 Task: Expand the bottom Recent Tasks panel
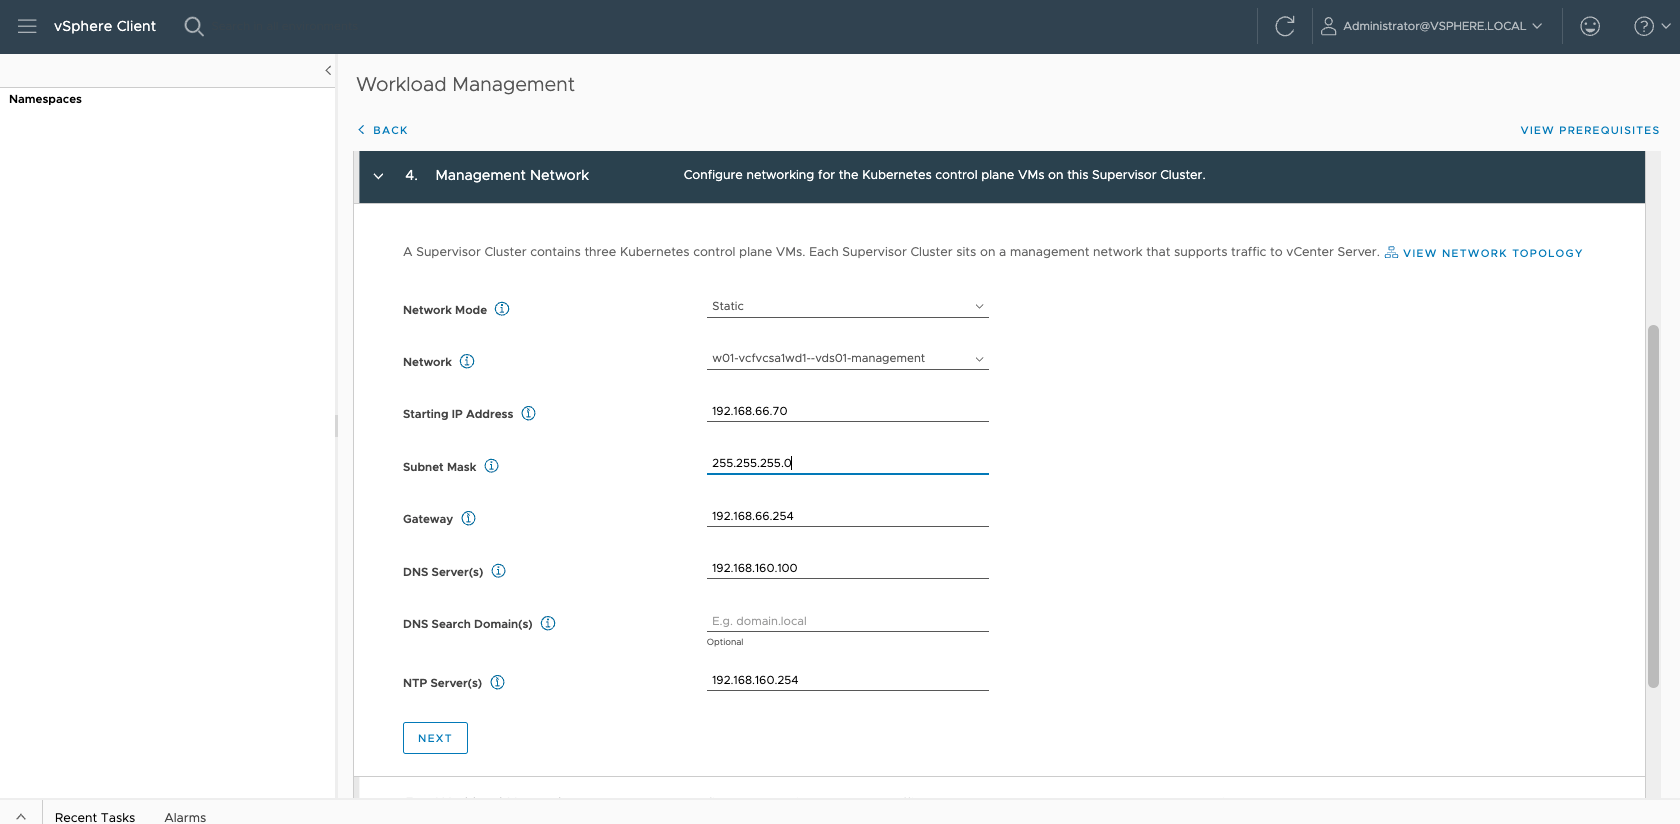(x=21, y=816)
